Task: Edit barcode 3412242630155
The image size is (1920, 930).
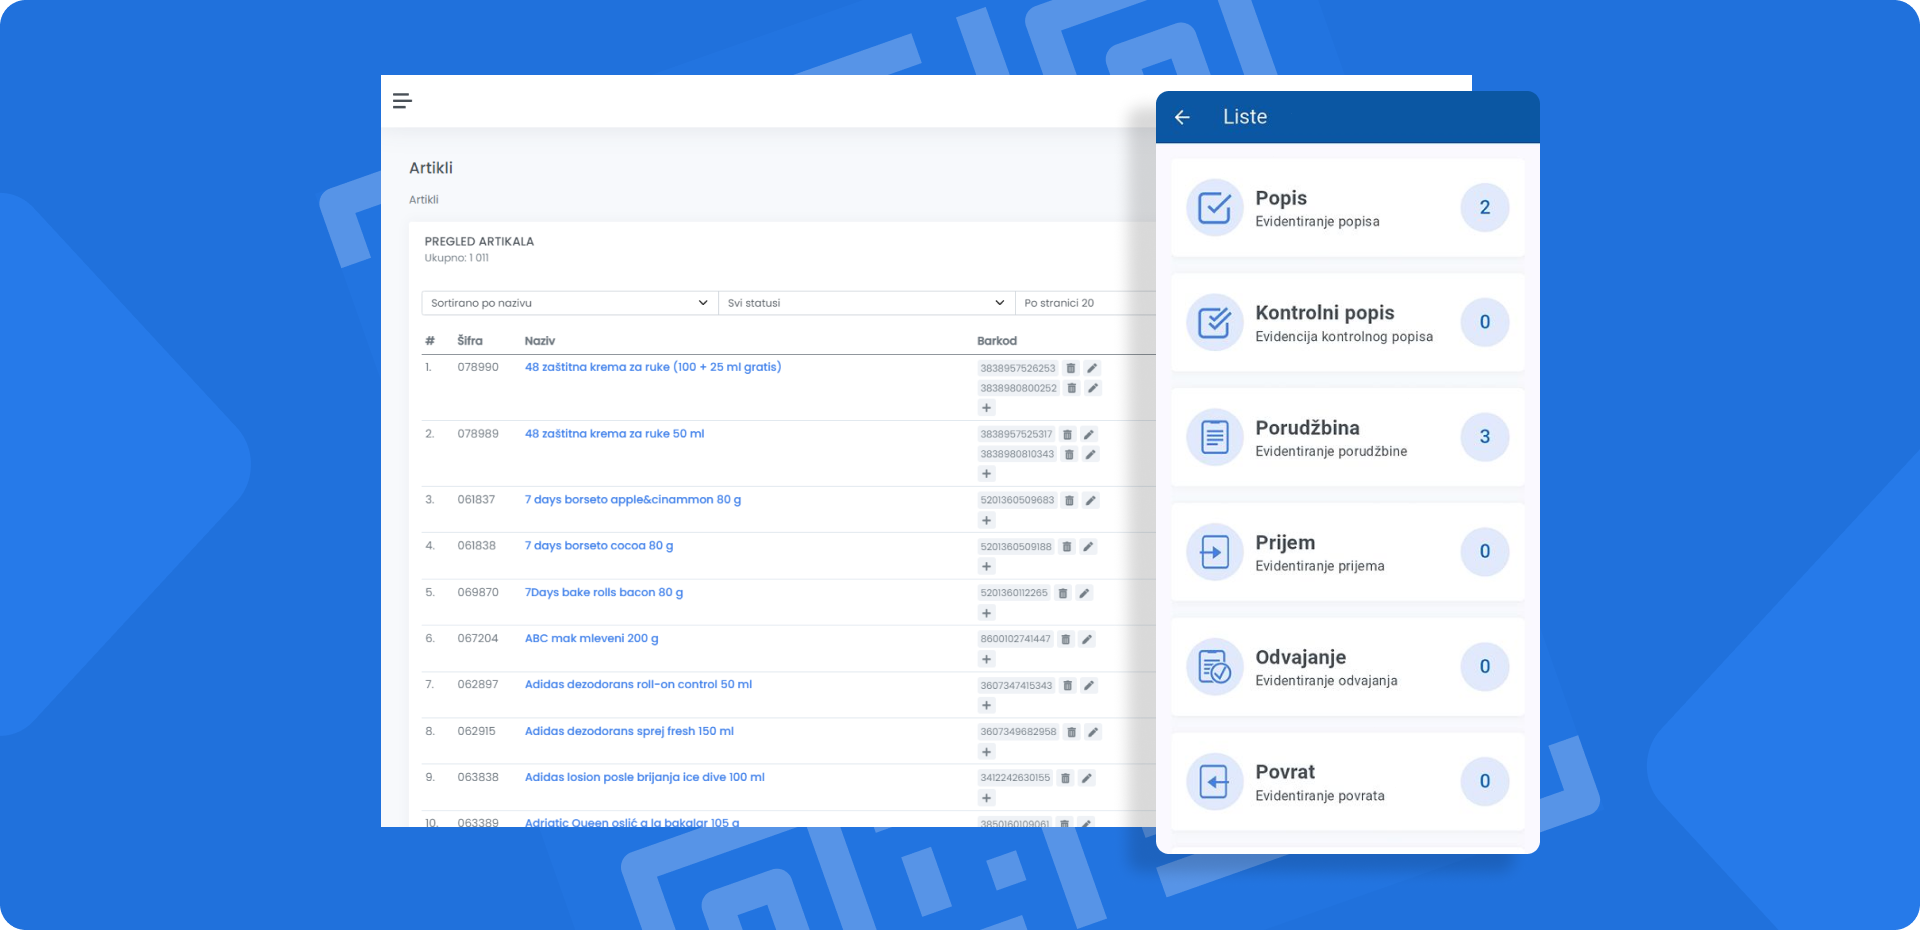Action: (1087, 778)
